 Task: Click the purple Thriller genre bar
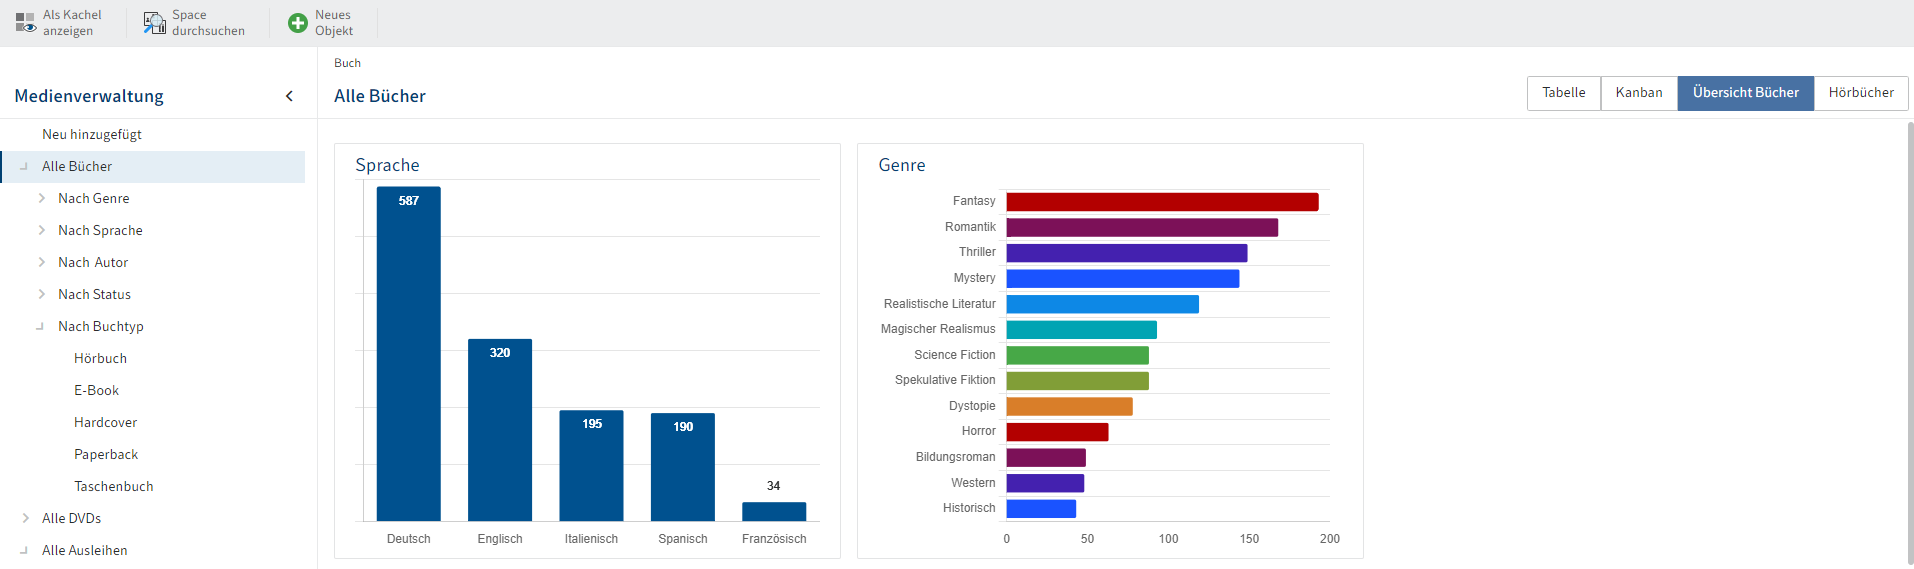(1127, 253)
